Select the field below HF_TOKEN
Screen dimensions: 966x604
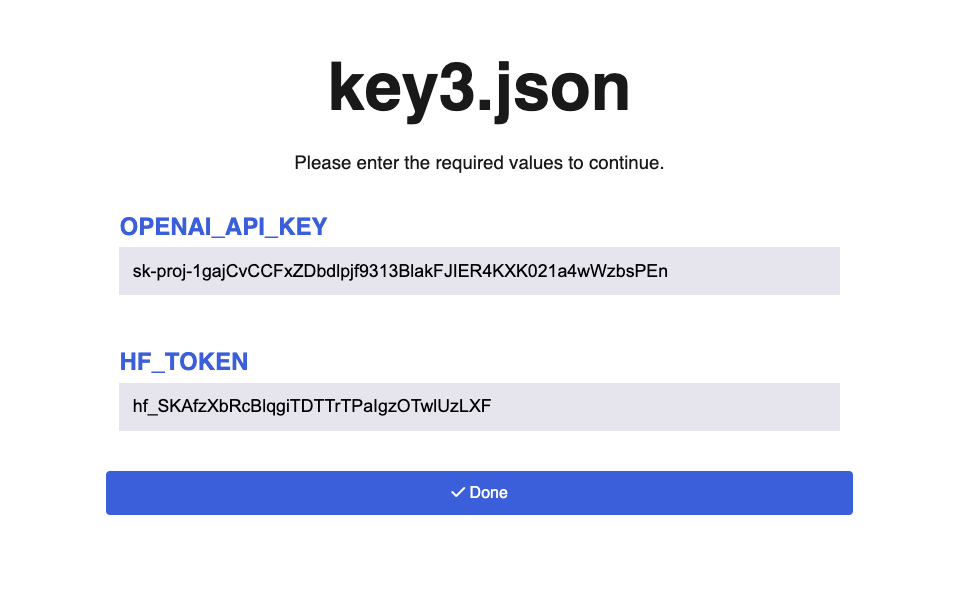point(479,407)
